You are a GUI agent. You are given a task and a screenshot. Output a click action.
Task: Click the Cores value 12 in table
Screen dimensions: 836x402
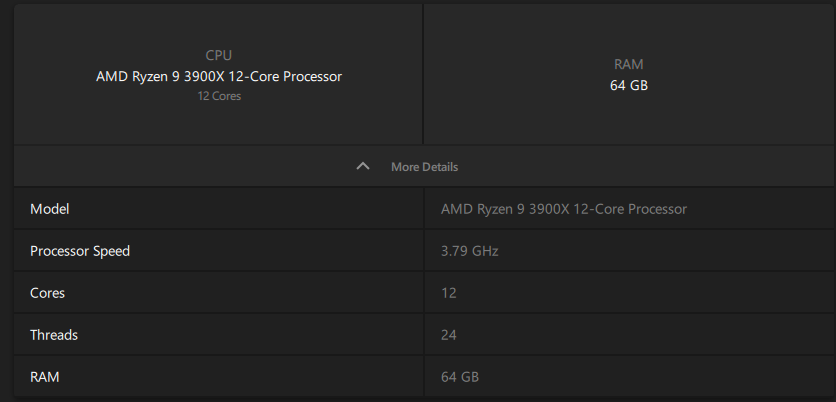click(x=449, y=293)
